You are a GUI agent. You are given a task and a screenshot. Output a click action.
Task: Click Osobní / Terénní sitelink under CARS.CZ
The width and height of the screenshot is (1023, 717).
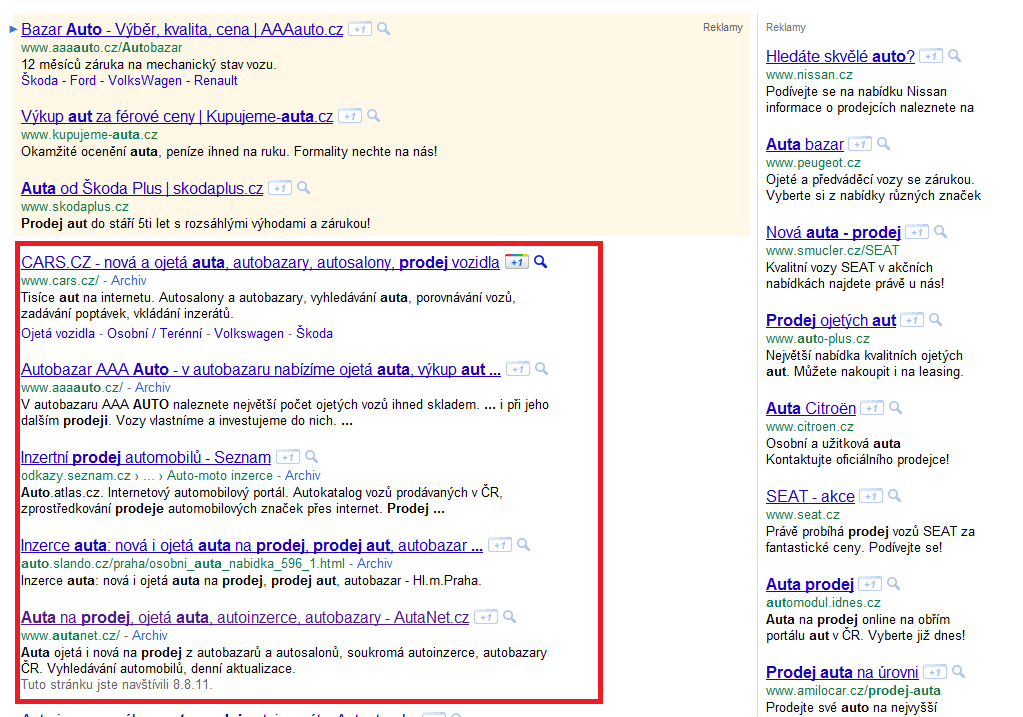155,333
